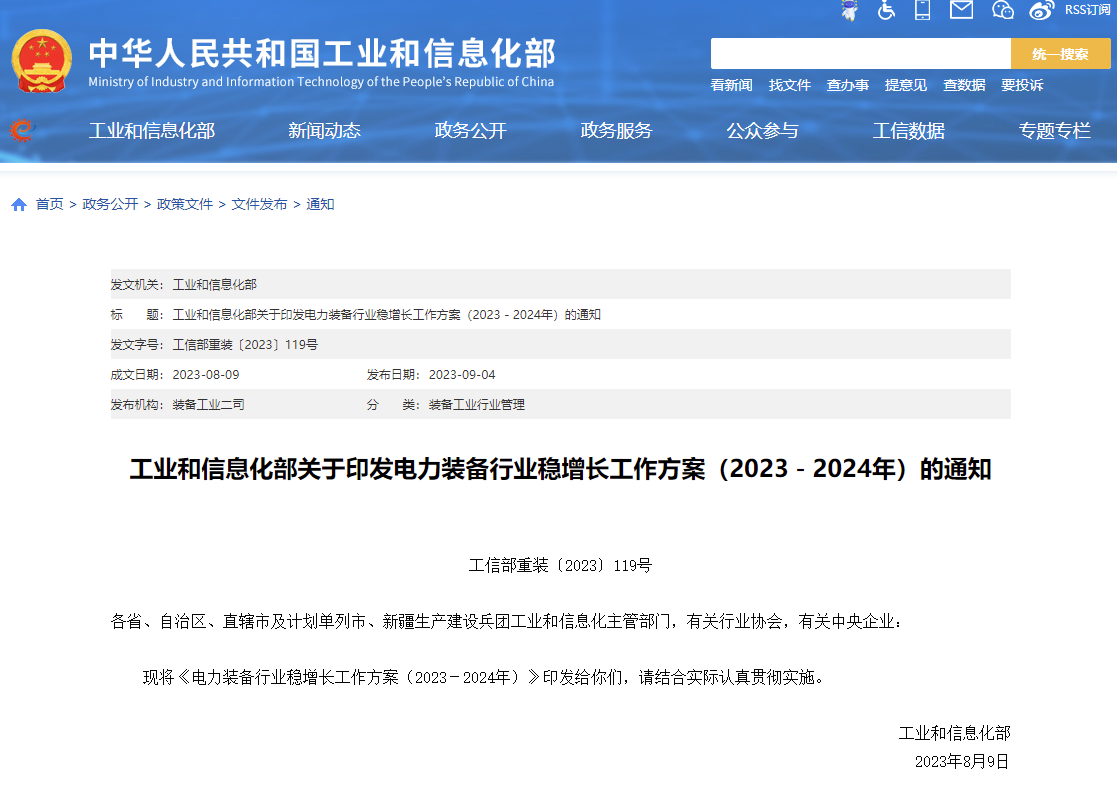Click the date 2023年8月9日
Image resolution: width=1117 pixels, height=787 pixels.
pos(962,762)
